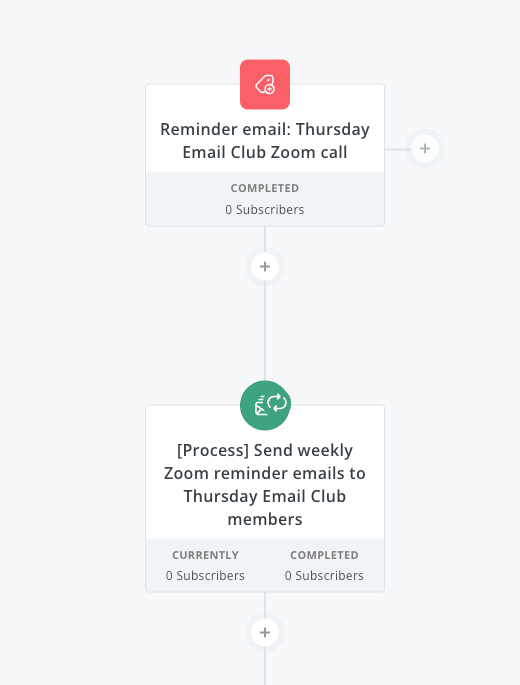Screen dimensions: 520x685
Task: Open the '[Process] Send weekly Zoom reminder emails' title
Action: tap(265, 484)
